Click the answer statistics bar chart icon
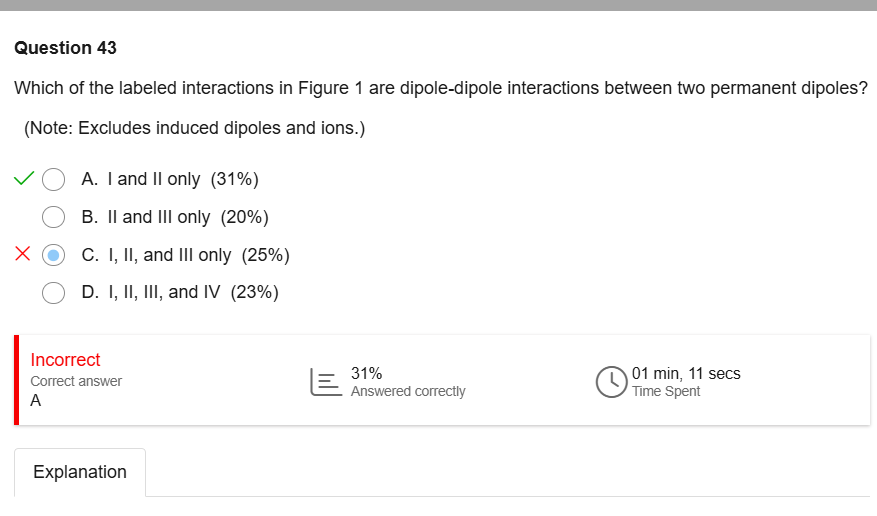The image size is (877, 516). (325, 382)
